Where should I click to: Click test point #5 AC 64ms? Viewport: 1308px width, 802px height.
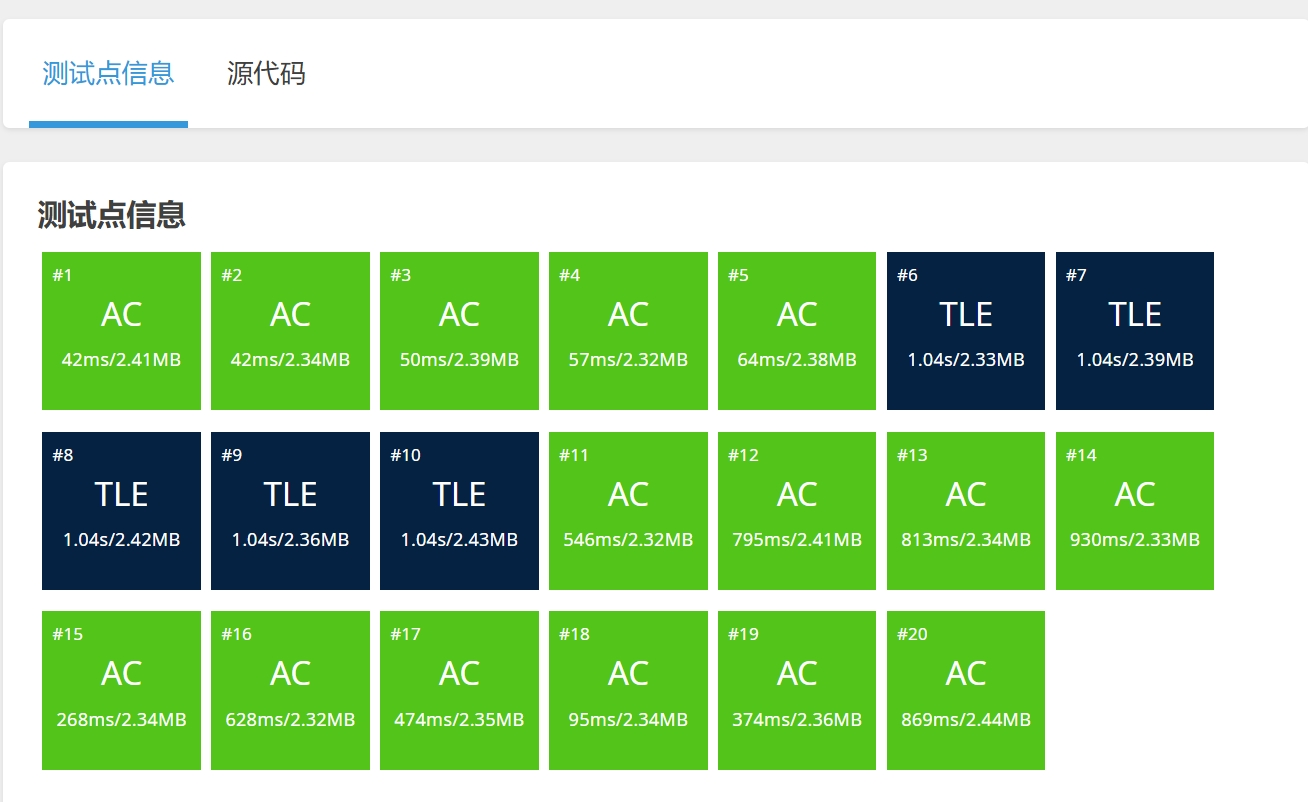797,331
